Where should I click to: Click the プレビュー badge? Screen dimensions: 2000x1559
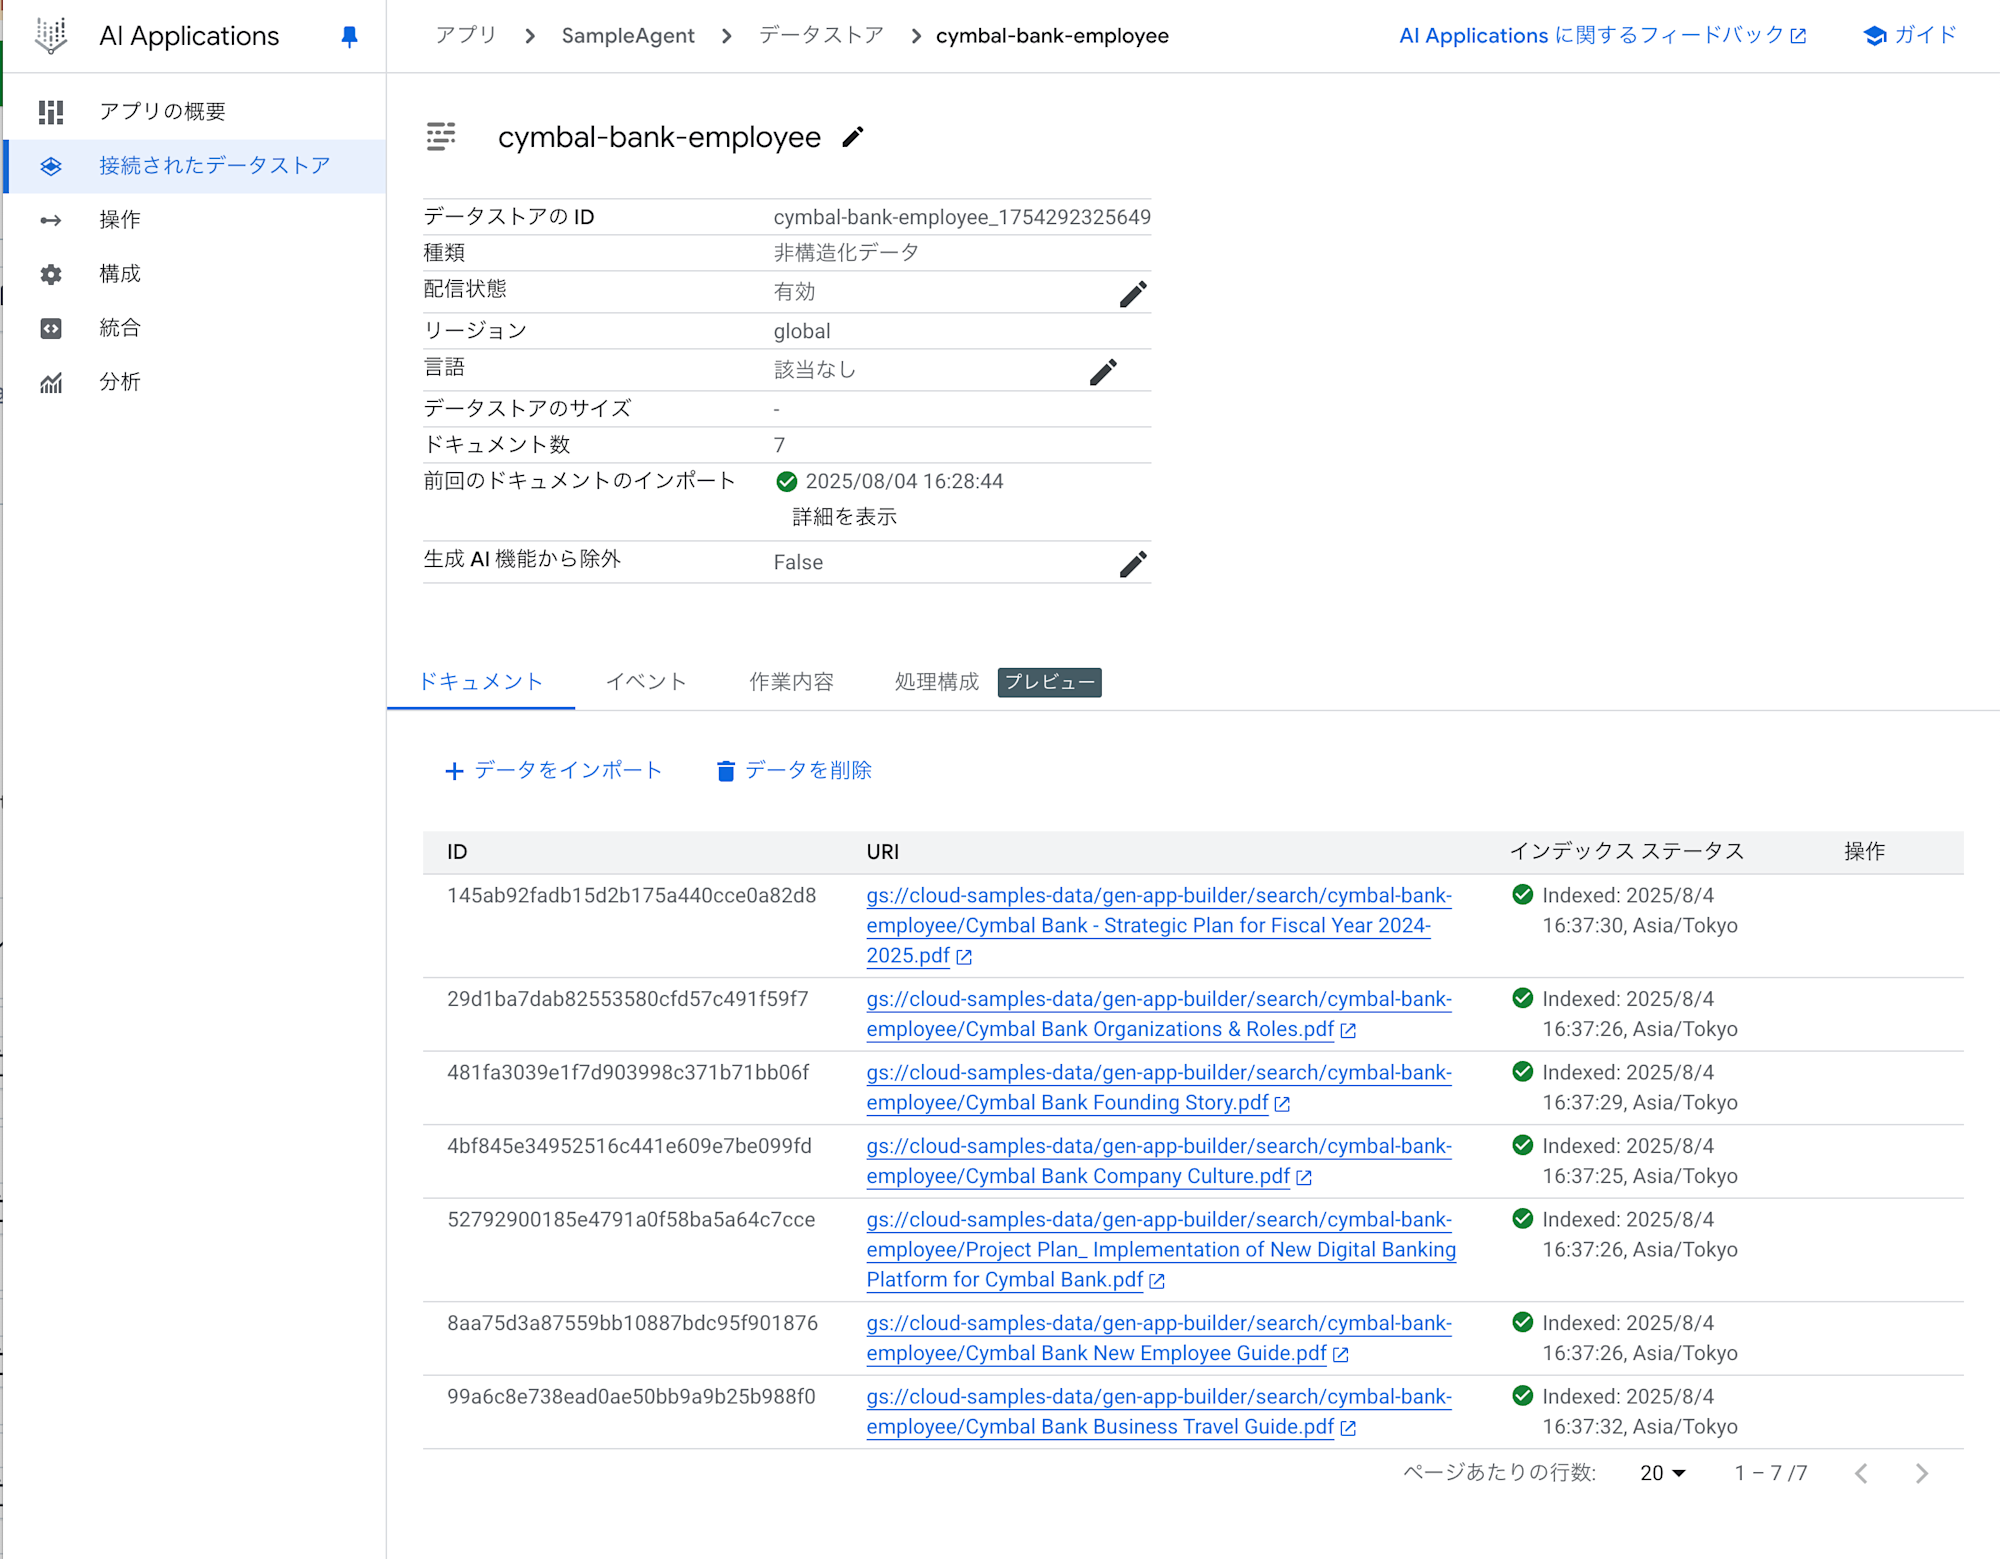(x=1049, y=682)
